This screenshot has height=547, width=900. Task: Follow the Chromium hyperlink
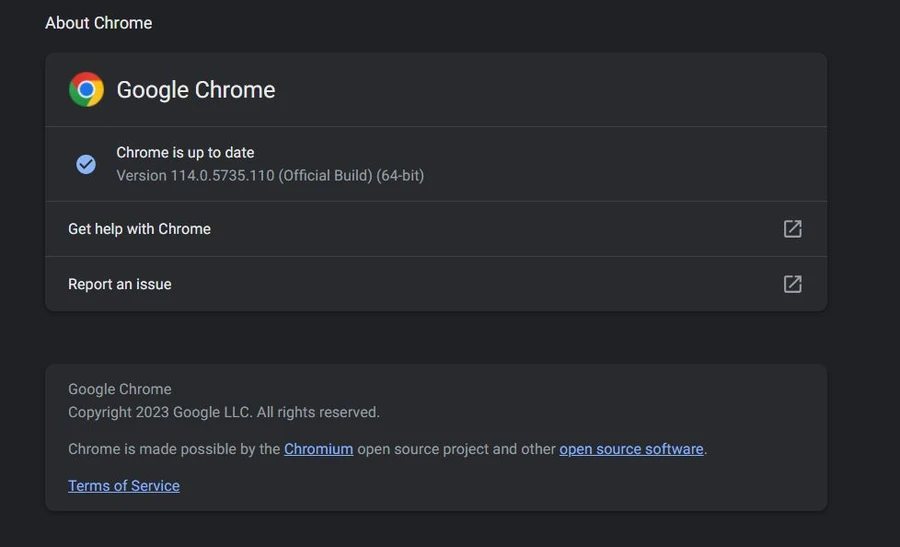tap(319, 449)
